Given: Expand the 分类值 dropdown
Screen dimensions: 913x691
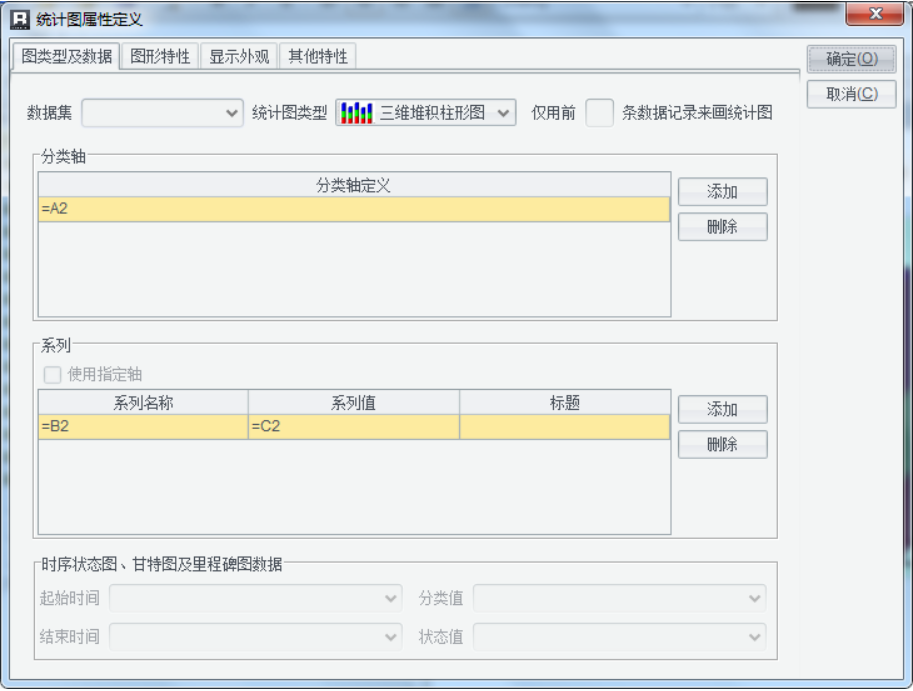Looking at the screenshot, I should (620, 598).
